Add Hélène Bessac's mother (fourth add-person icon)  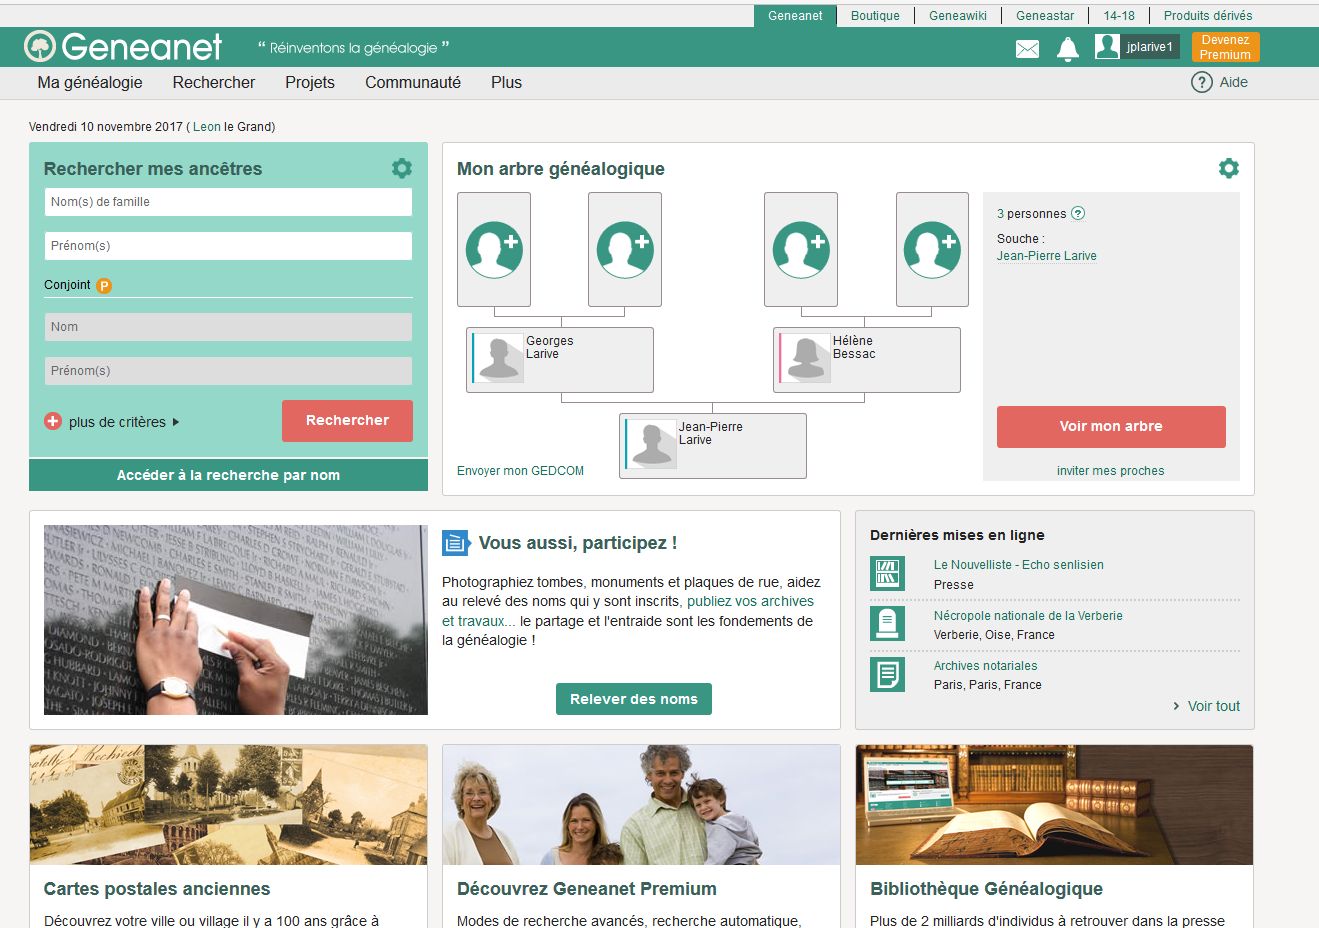tap(932, 249)
